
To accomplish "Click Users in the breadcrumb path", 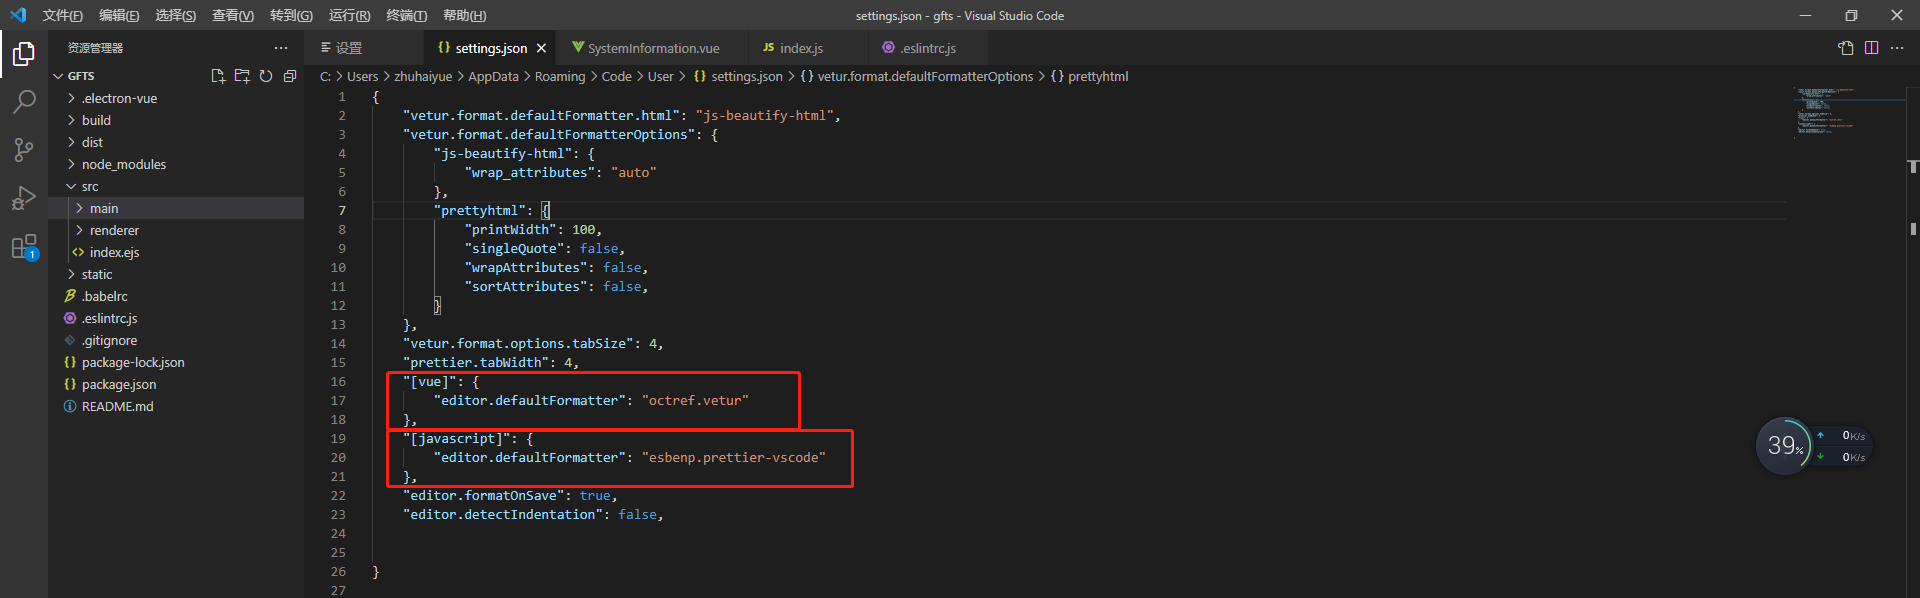I will (x=362, y=76).
